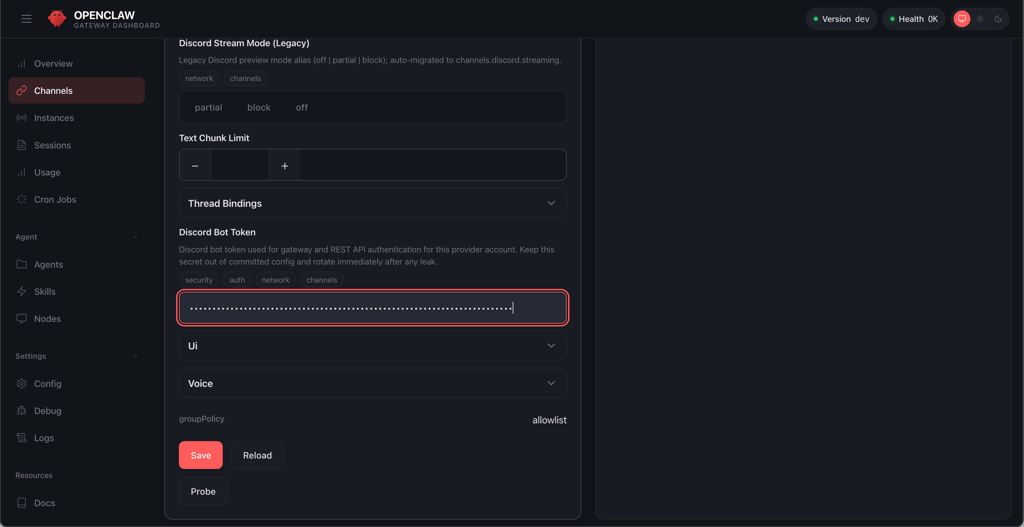Click the channels tag under Stream Mode

click(x=245, y=78)
